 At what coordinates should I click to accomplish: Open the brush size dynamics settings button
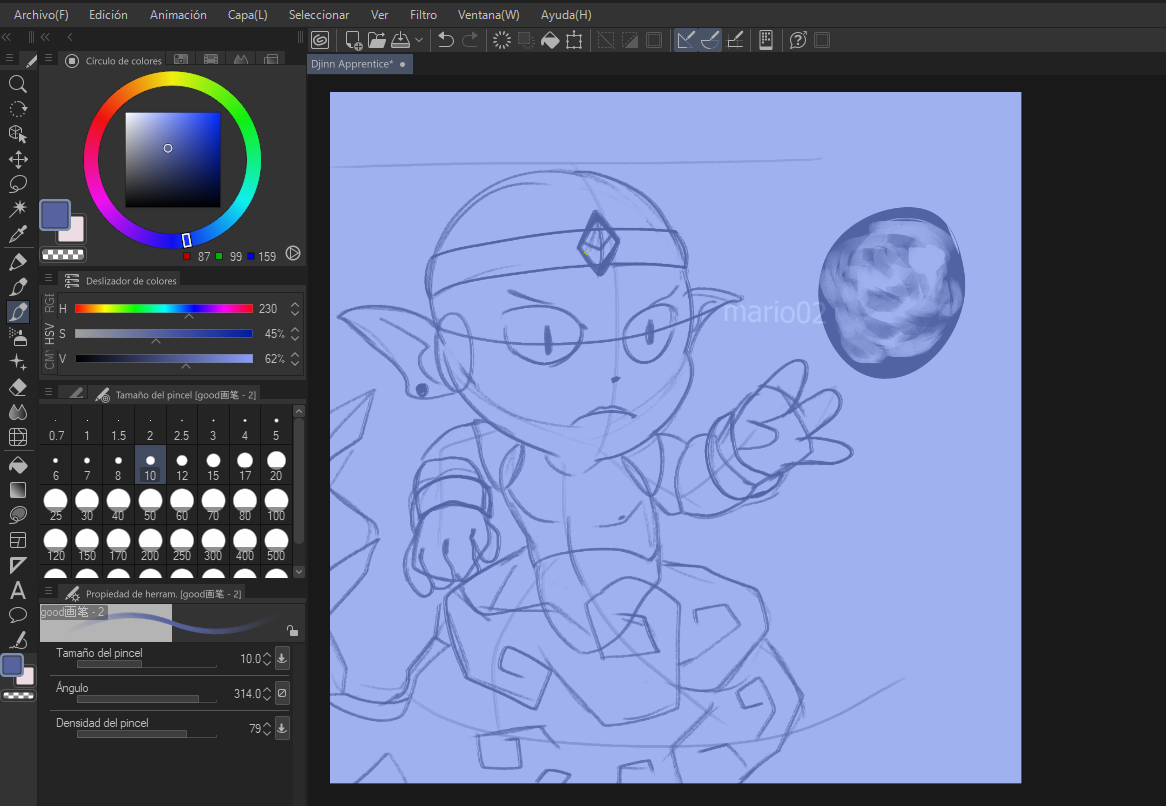[282, 658]
